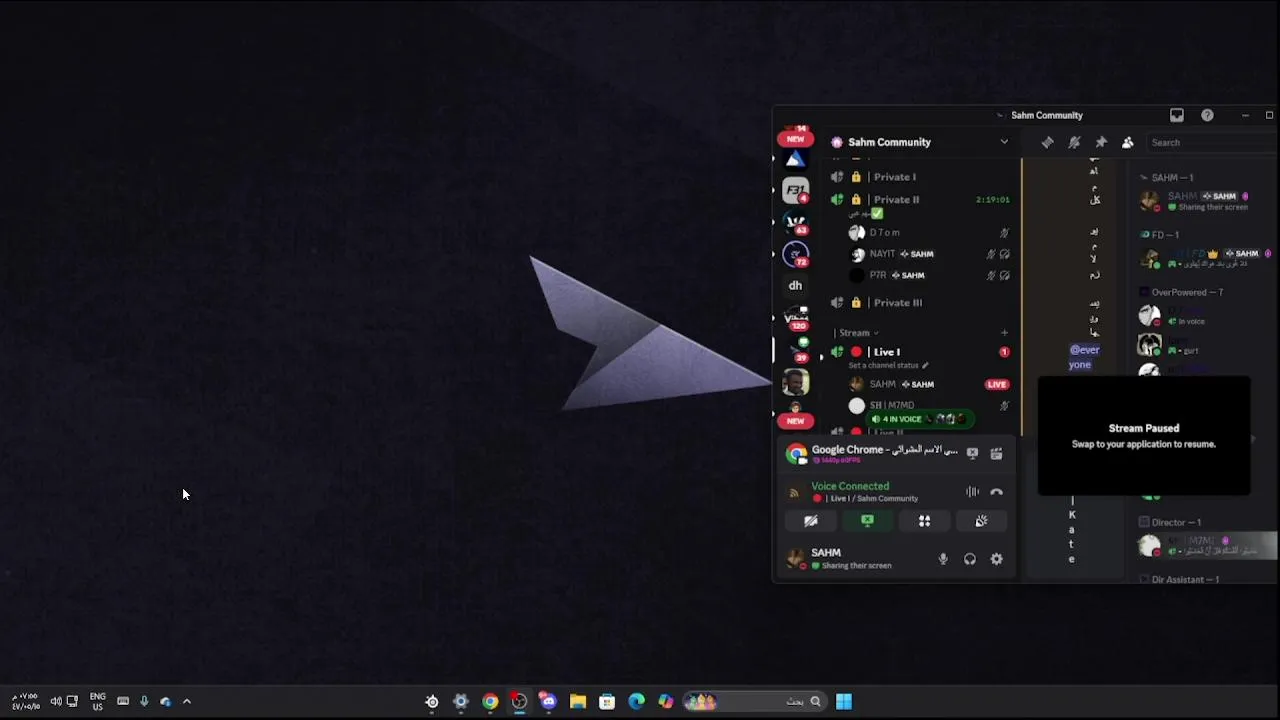
Task: Toggle noise suppression waveform icon
Action: click(972, 492)
